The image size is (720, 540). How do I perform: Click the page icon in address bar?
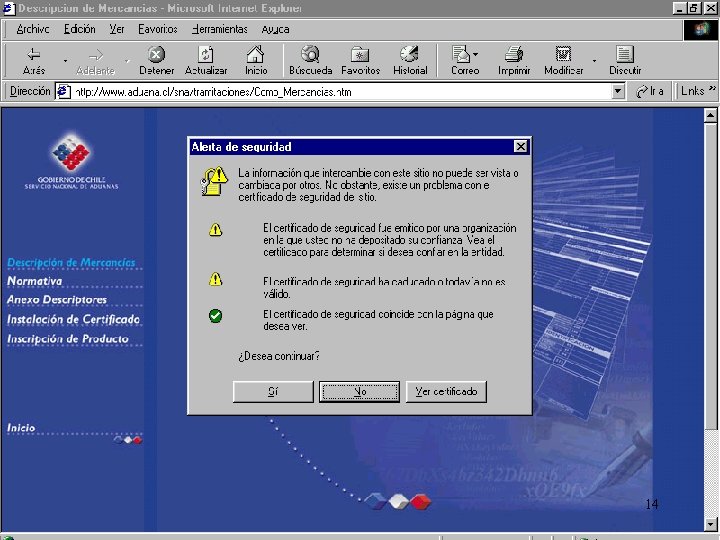tap(63, 91)
